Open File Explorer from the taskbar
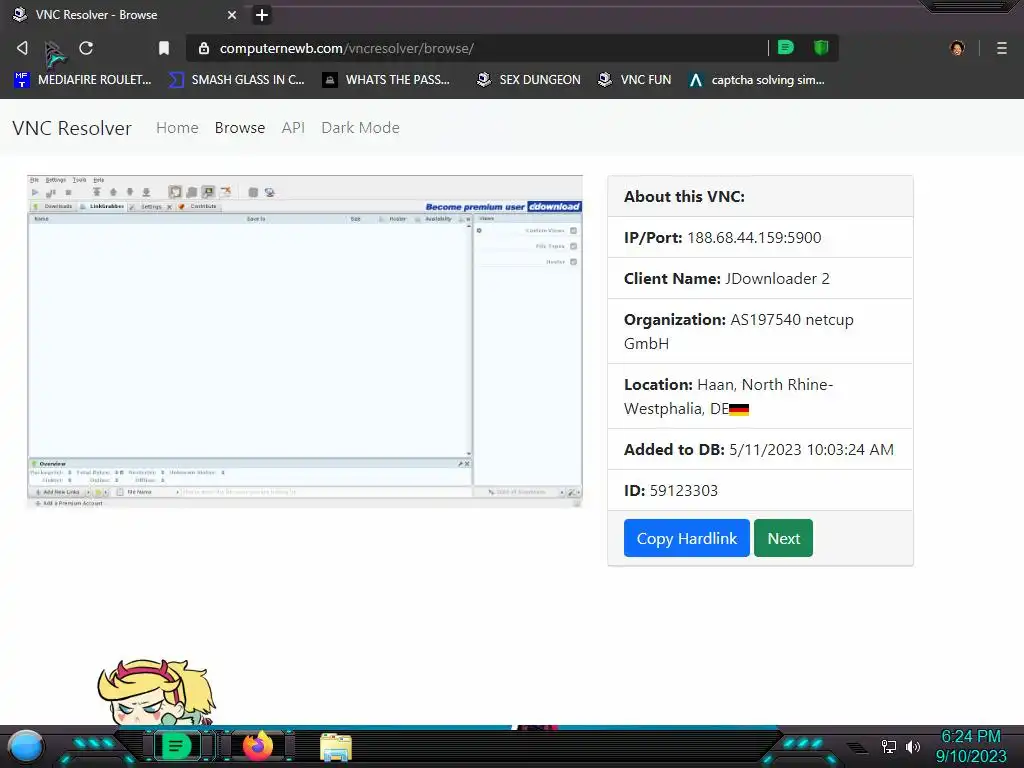1024x768 pixels. (x=336, y=747)
